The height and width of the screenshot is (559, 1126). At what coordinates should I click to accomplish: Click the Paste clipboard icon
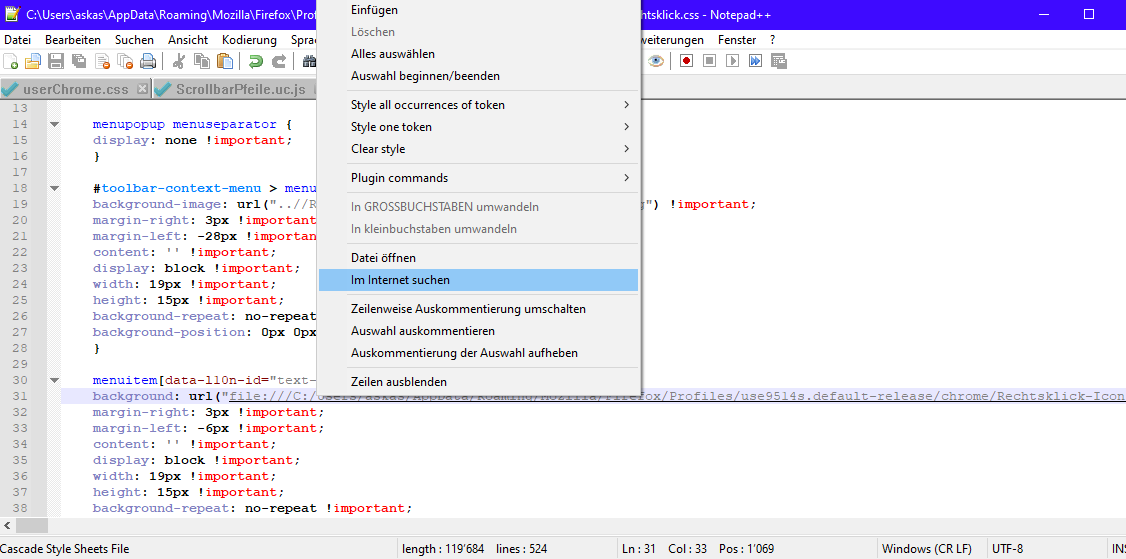225,61
